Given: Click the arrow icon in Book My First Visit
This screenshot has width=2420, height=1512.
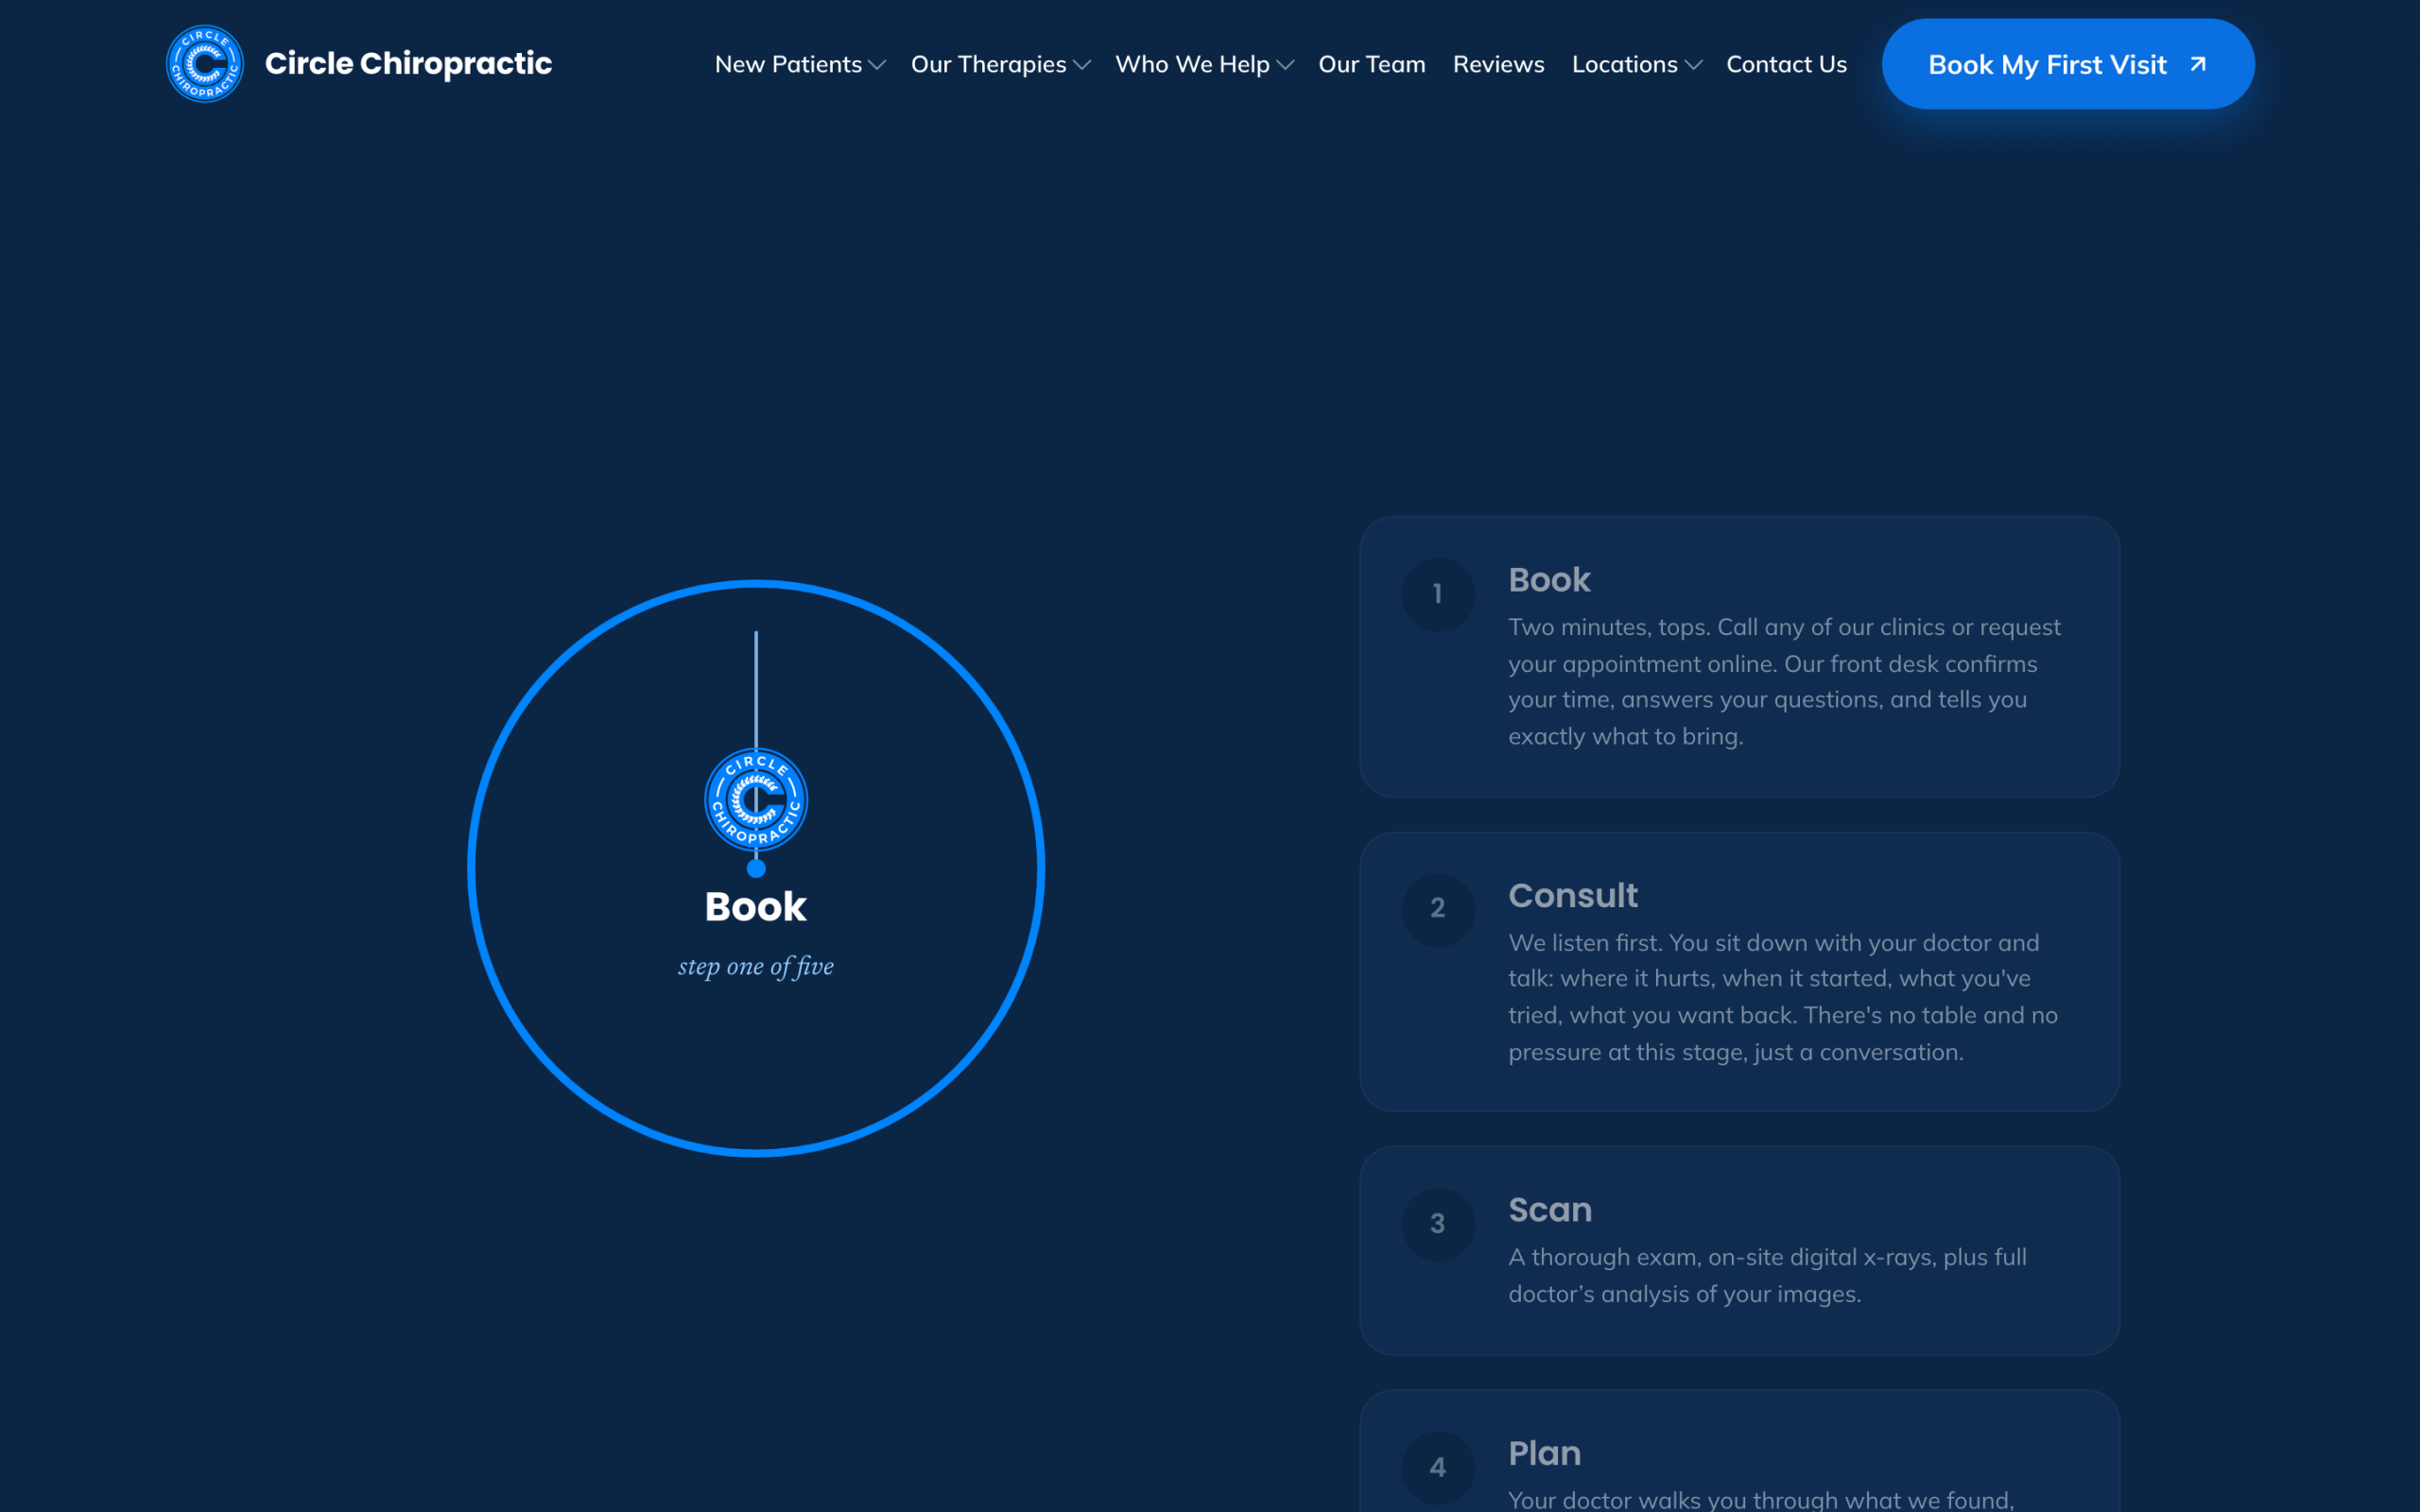Looking at the screenshot, I should (2197, 64).
